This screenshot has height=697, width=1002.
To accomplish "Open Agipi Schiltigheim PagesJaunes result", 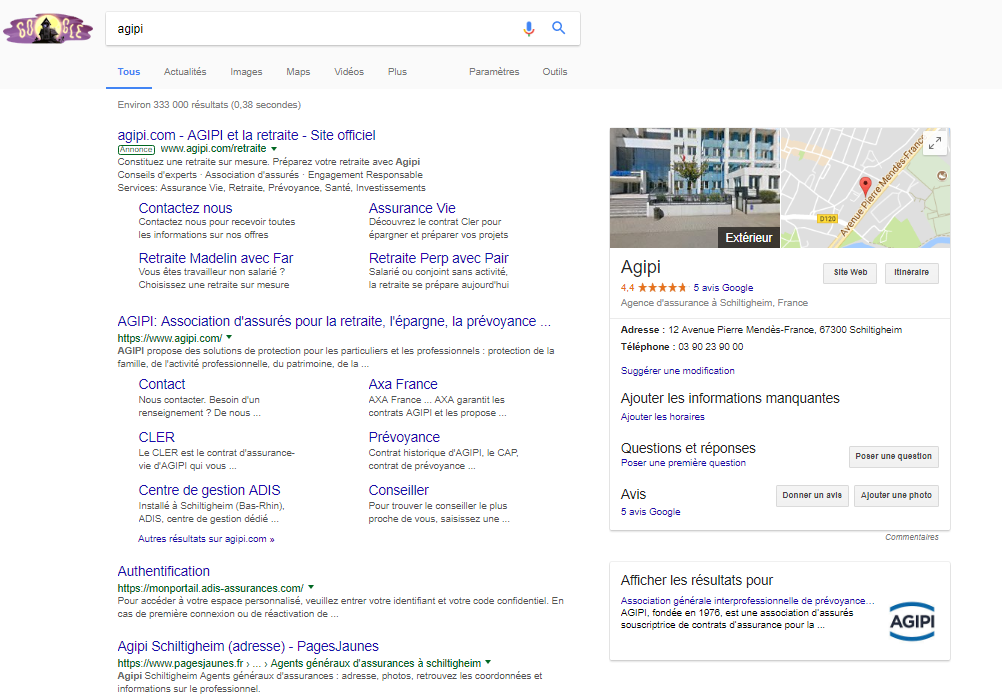I will pos(248,647).
